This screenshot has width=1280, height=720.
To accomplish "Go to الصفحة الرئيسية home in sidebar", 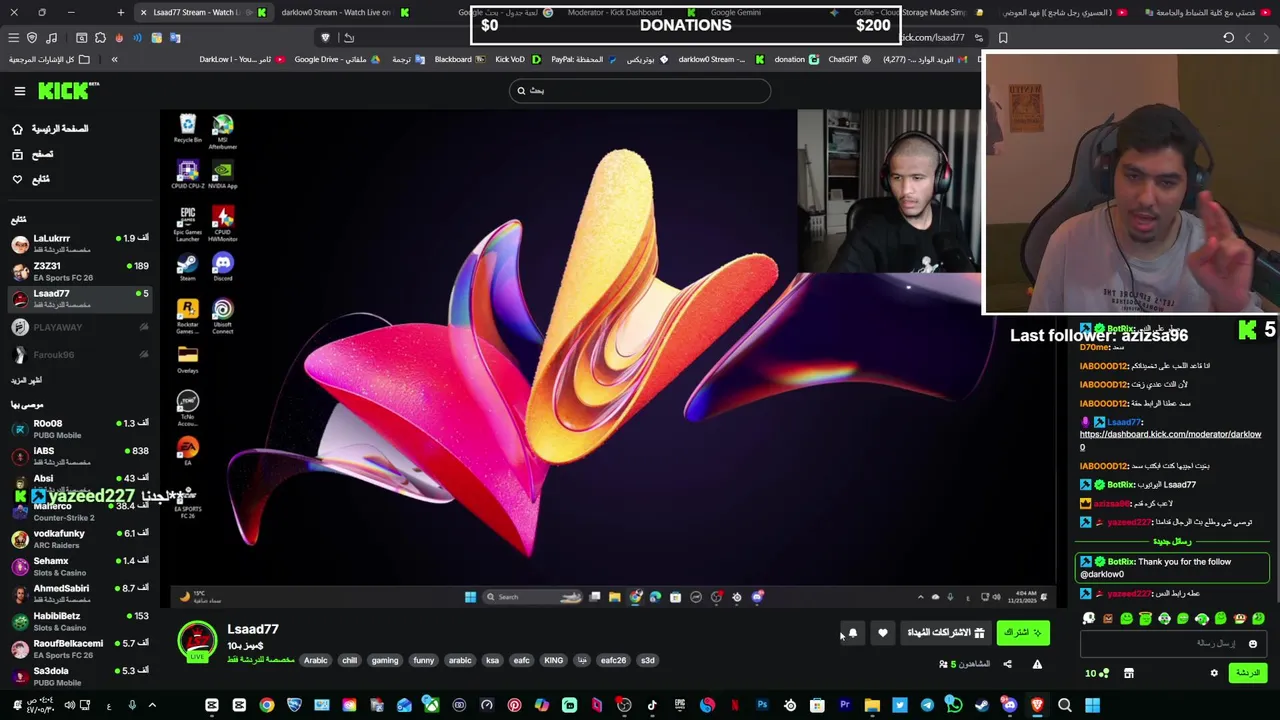I will pyautogui.click(x=50, y=129).
